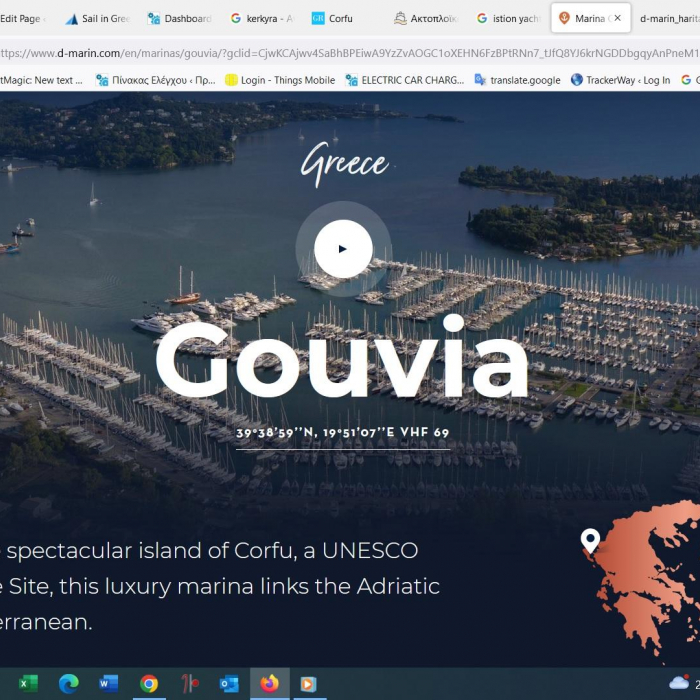Open Word from the taskbar

click(108, 684)
